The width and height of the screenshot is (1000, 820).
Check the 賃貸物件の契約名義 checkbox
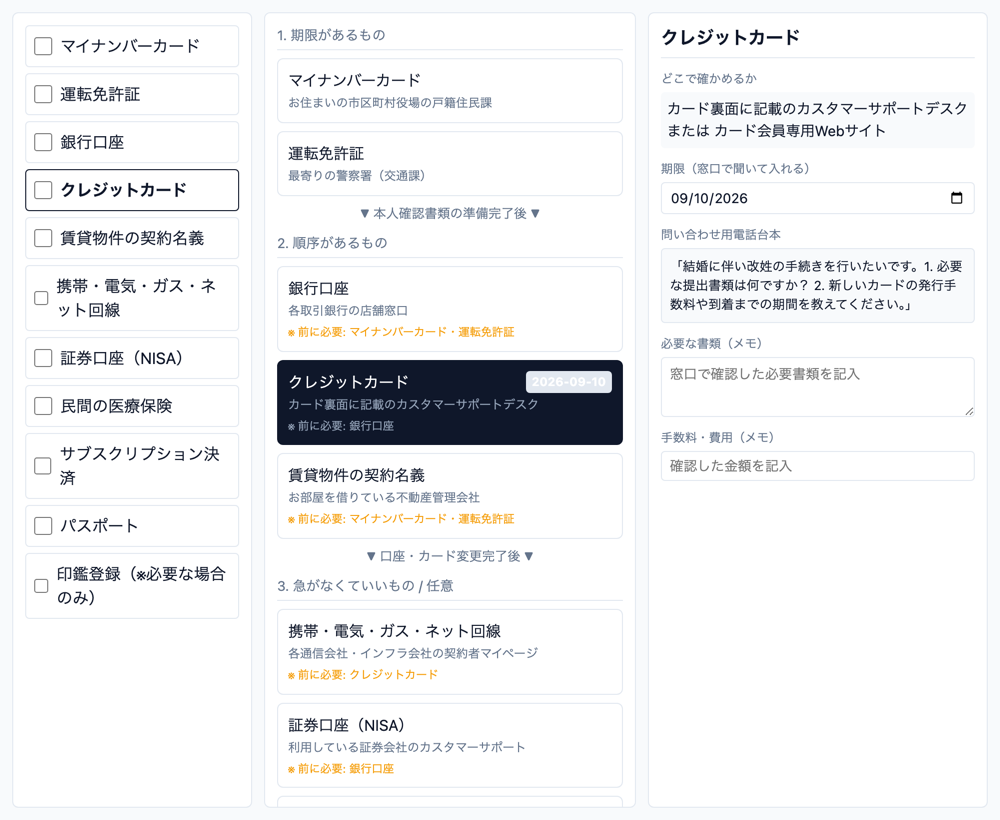pyautogui.click(x=43, y=238)
